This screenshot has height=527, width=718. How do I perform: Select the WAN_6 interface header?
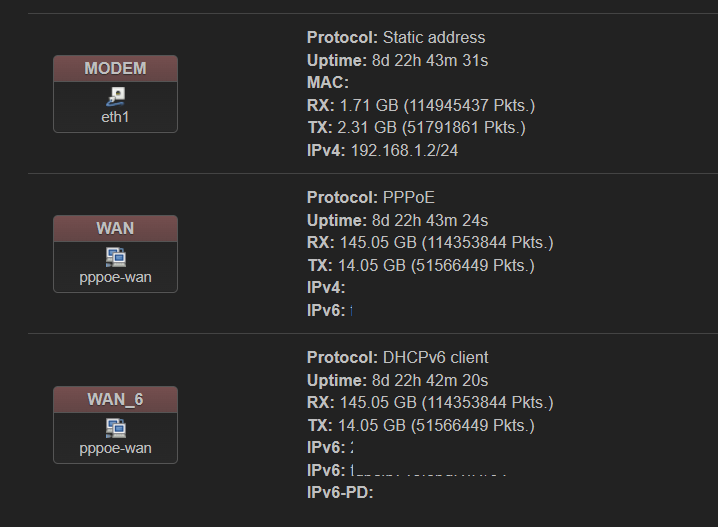pyautogui.click(x=115, y=400)
